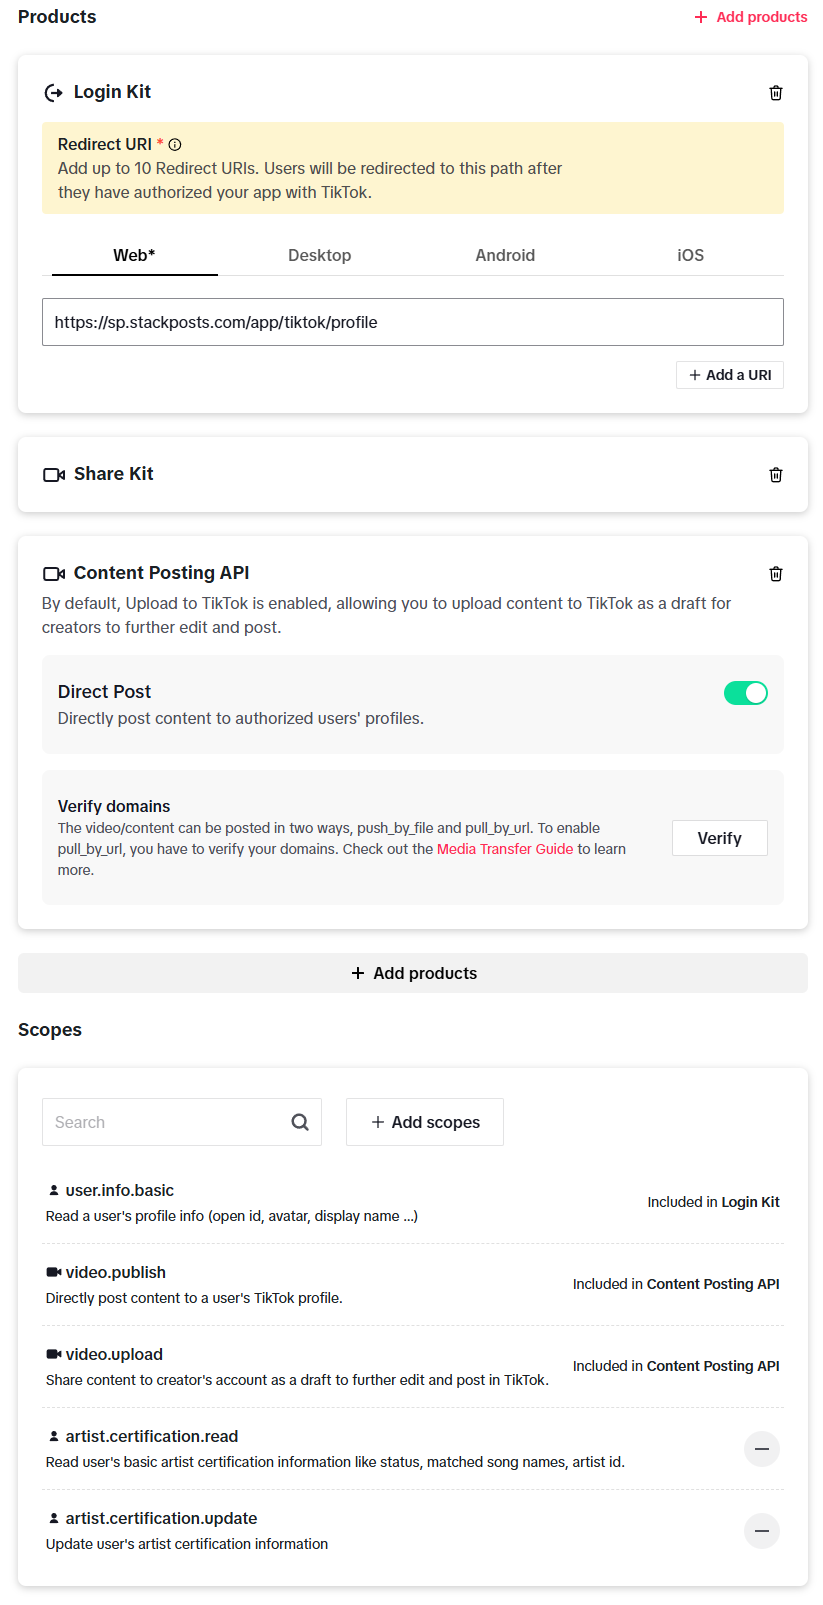
Task: Click the search magnifier icon in Scopes
Action: point(300,1122)
